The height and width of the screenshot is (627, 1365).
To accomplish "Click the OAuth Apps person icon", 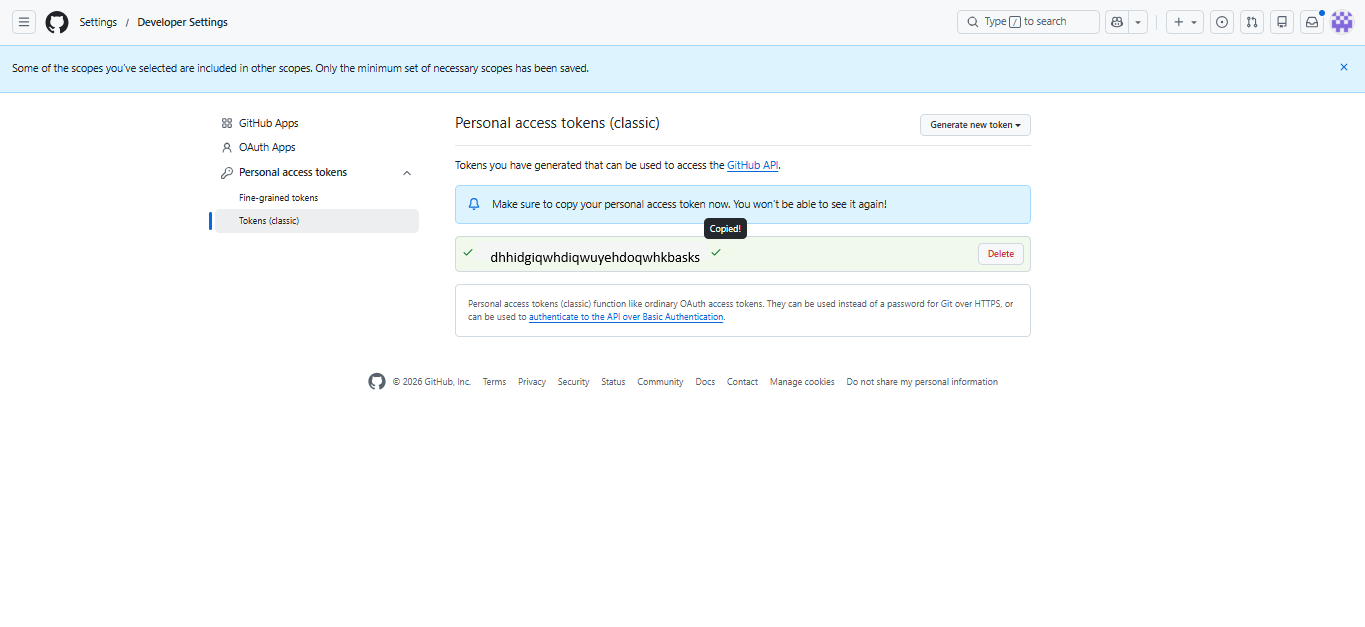I will pos(227,147).
